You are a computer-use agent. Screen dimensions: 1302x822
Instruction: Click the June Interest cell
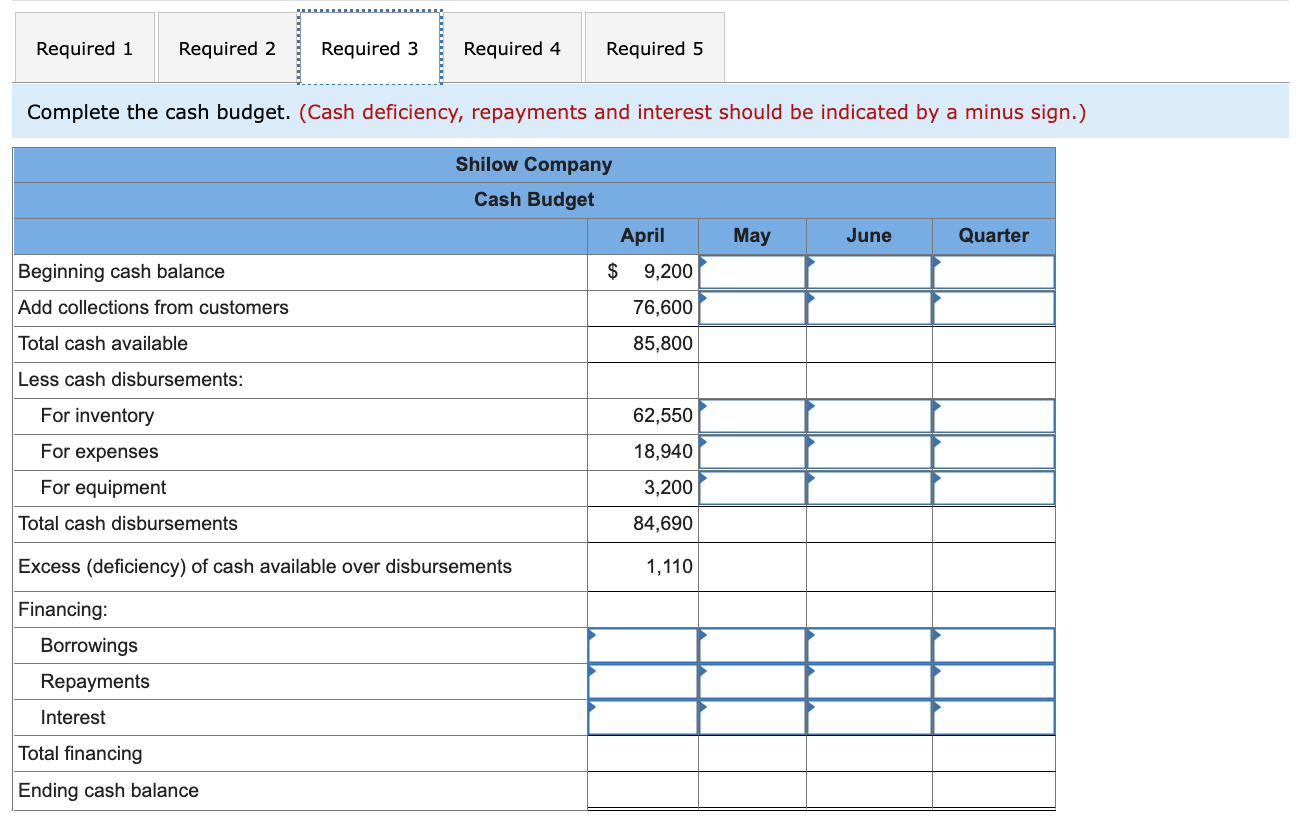[868, 717]
